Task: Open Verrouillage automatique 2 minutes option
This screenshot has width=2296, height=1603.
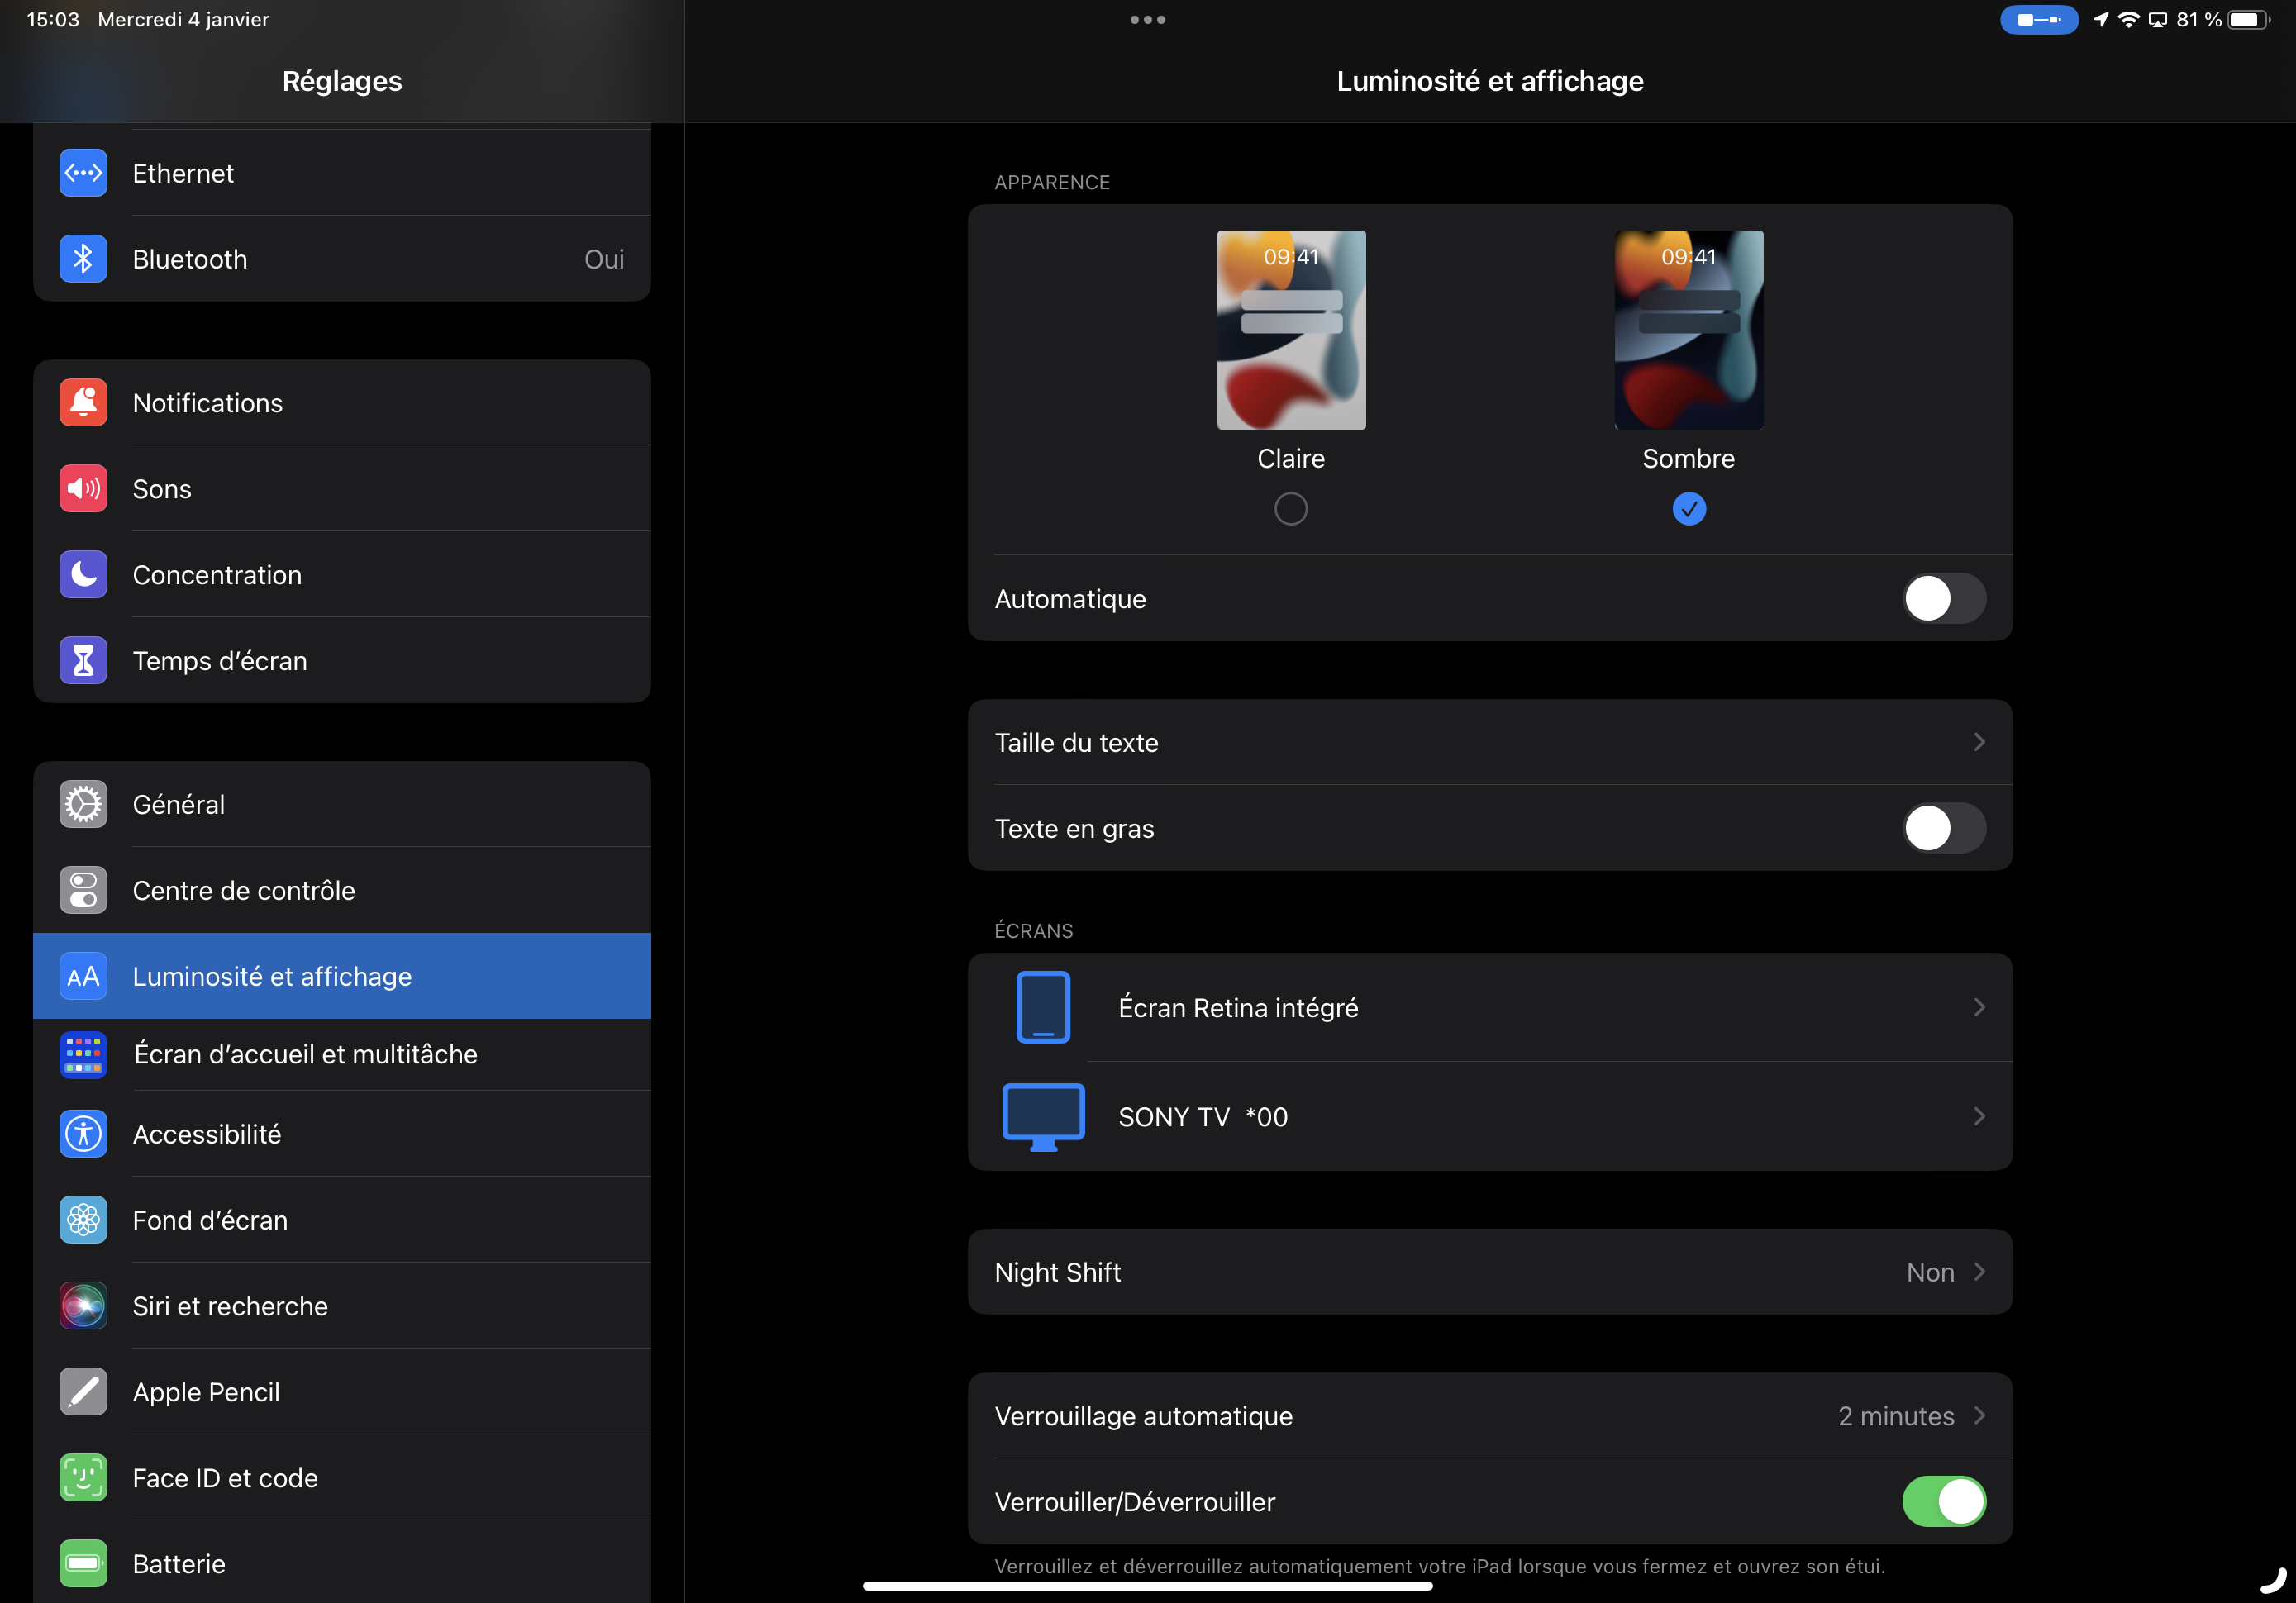Action: pyautogui.click(x=1895, y=1416)
